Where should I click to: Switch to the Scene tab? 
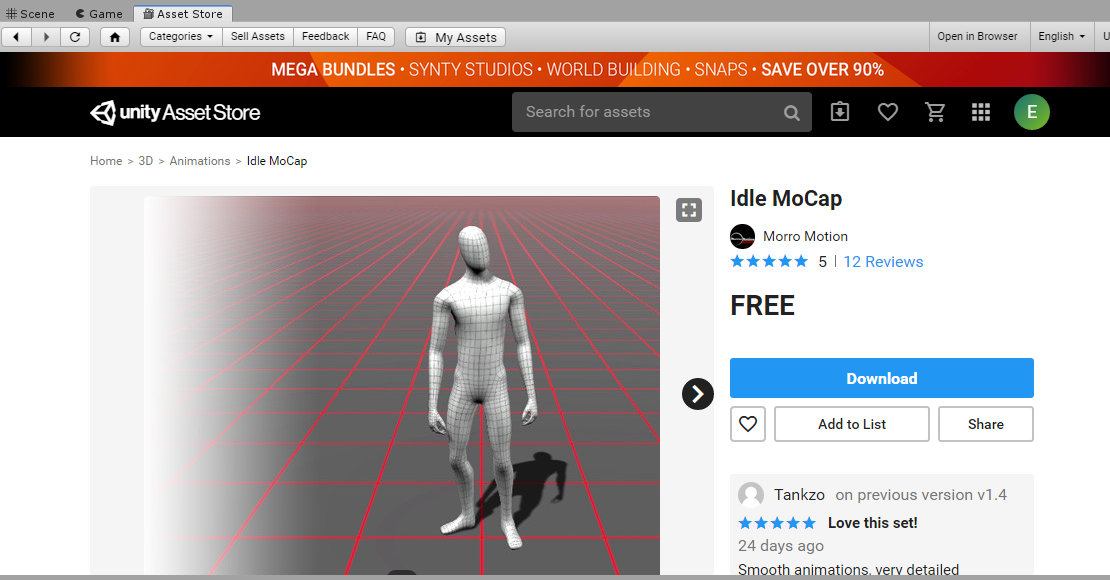point(30,13)
